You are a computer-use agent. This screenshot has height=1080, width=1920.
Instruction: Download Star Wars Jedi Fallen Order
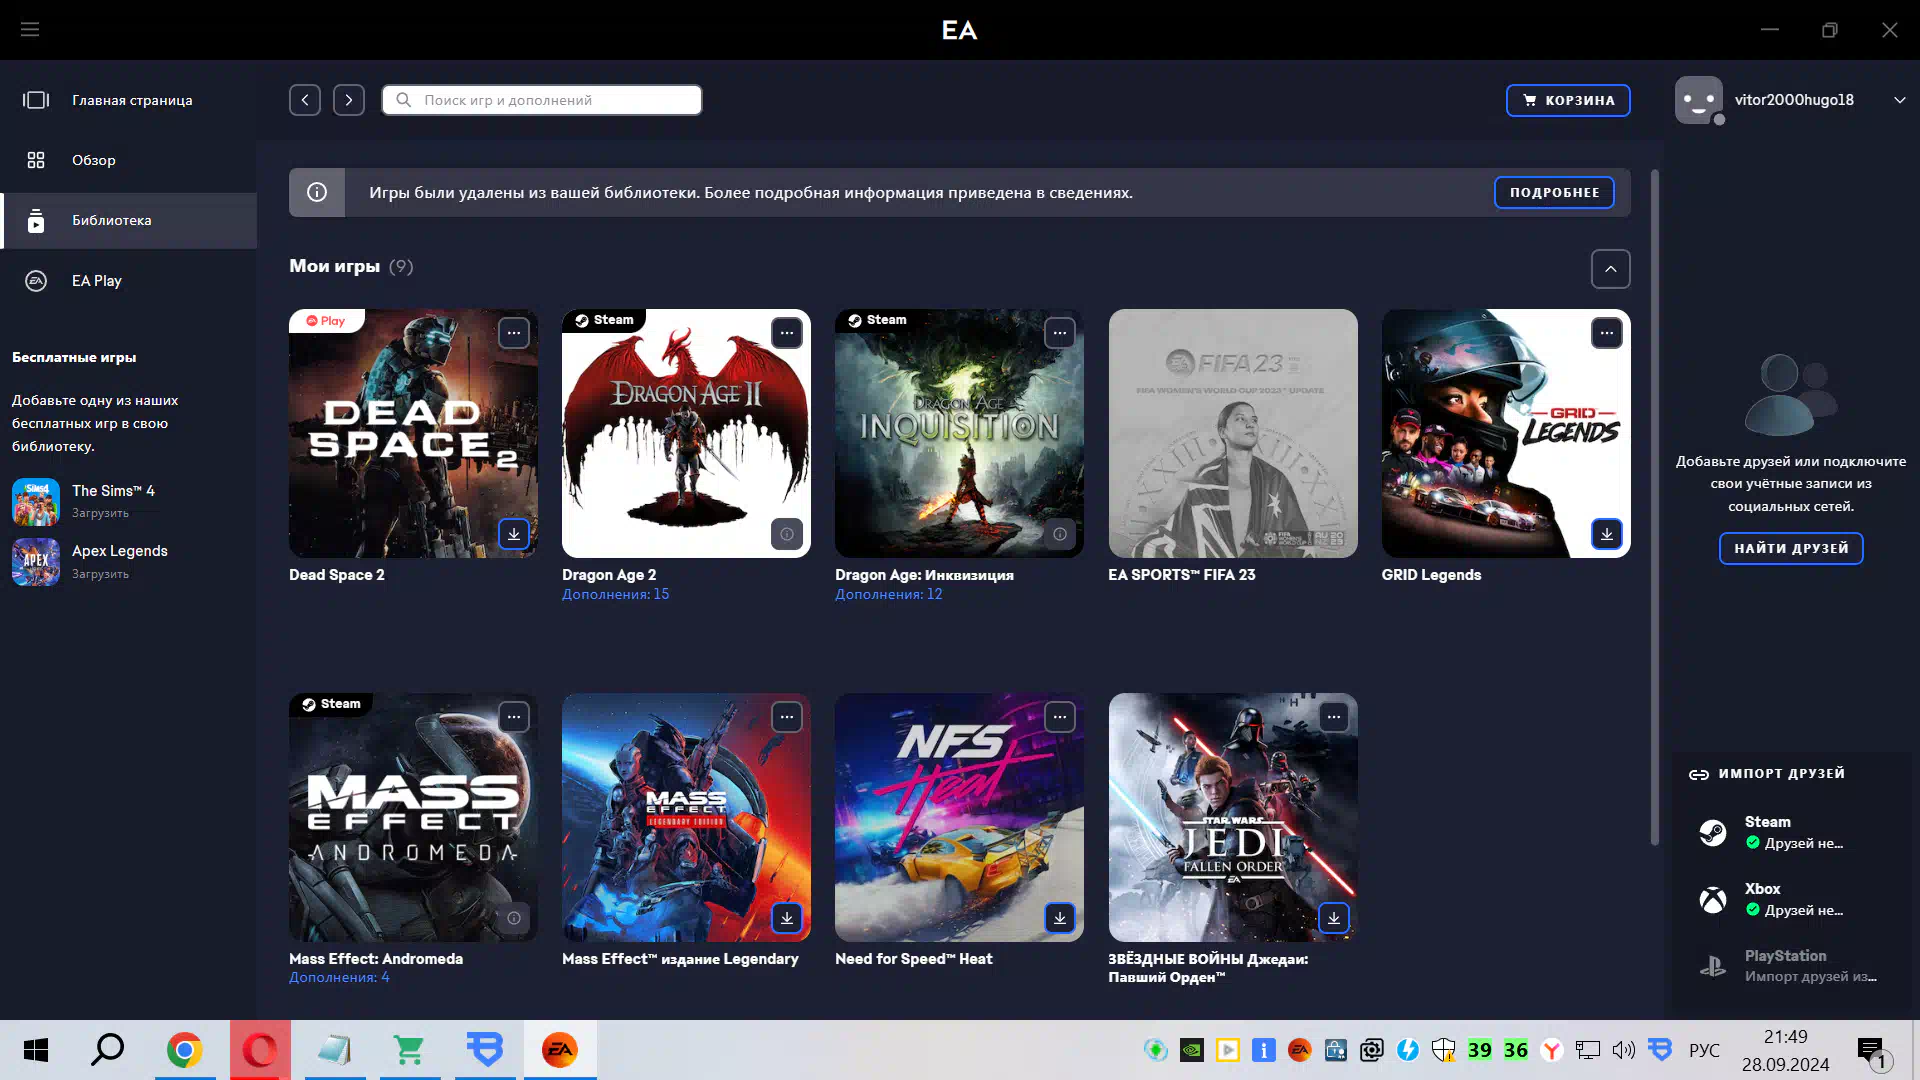1334,918
